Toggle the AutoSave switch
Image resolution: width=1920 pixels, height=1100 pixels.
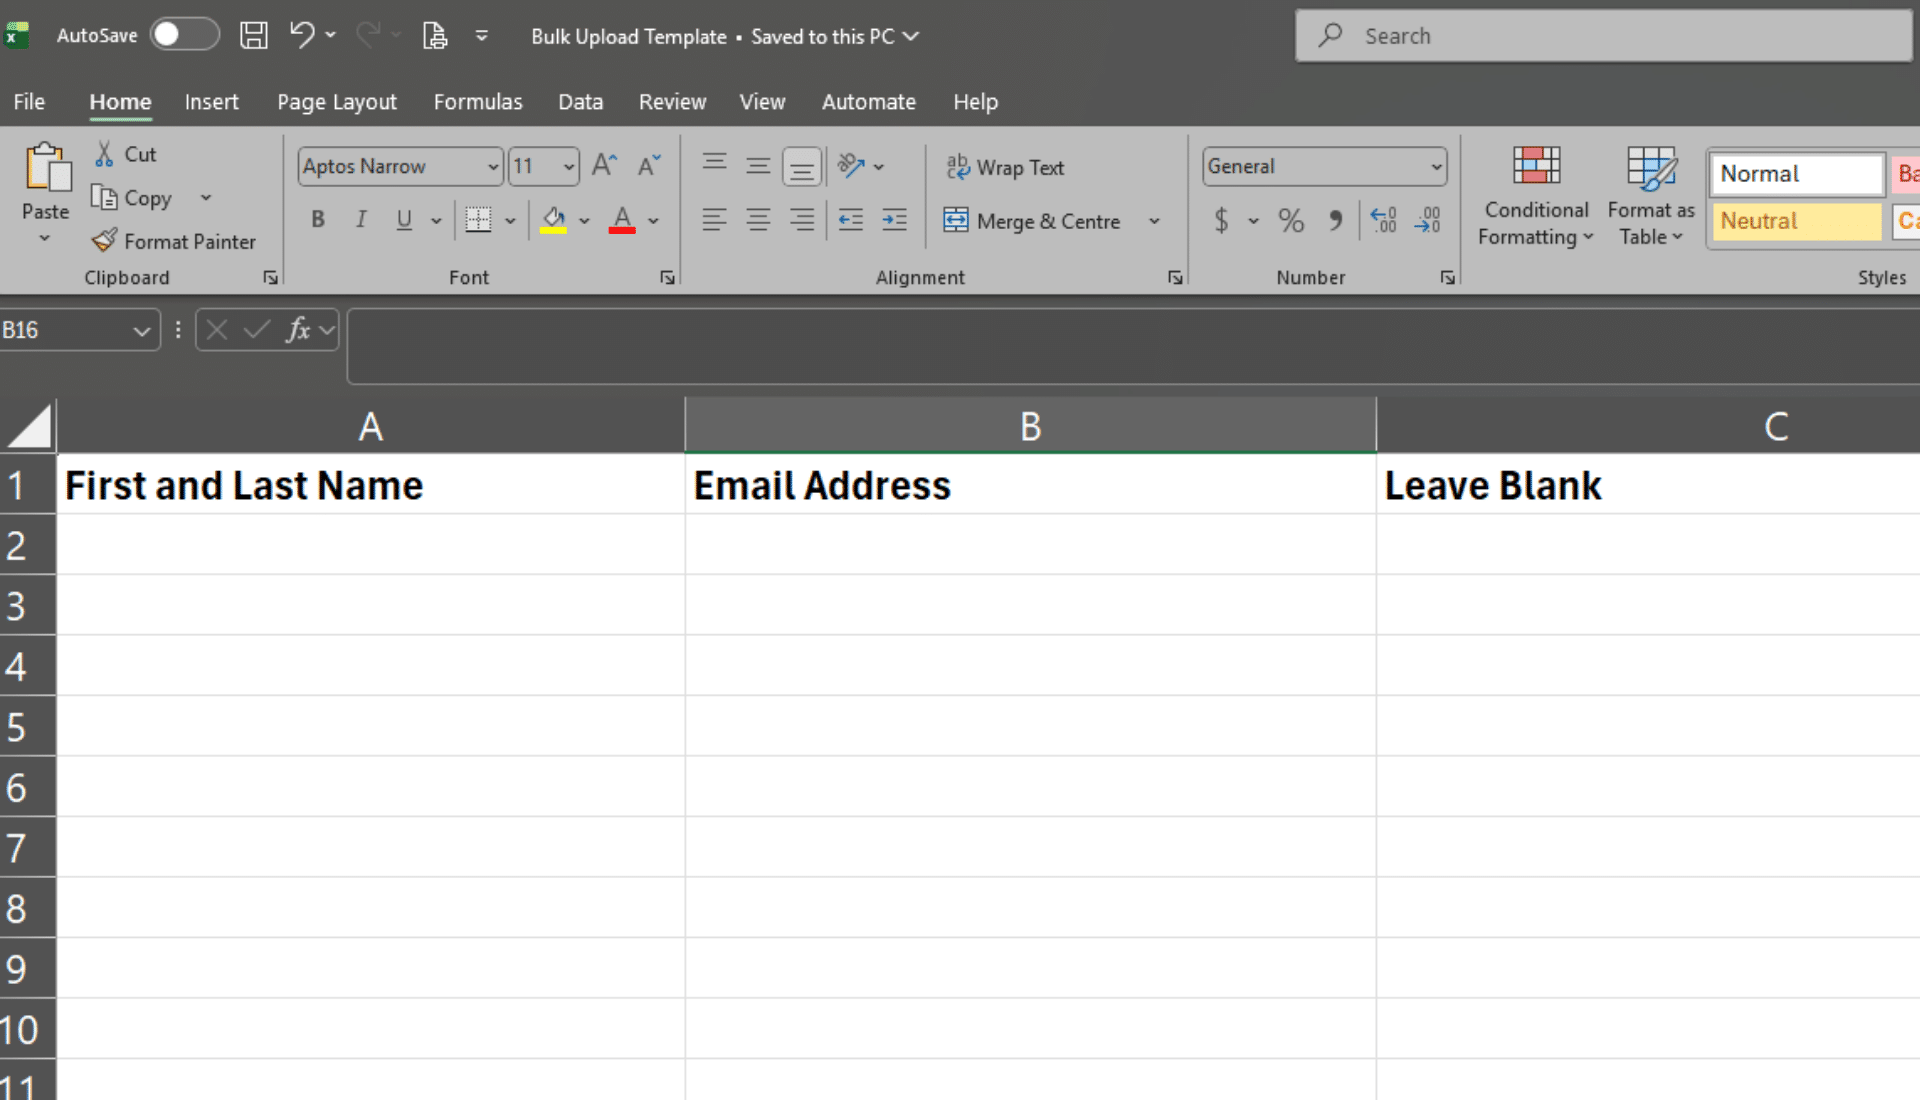[185, 35]
